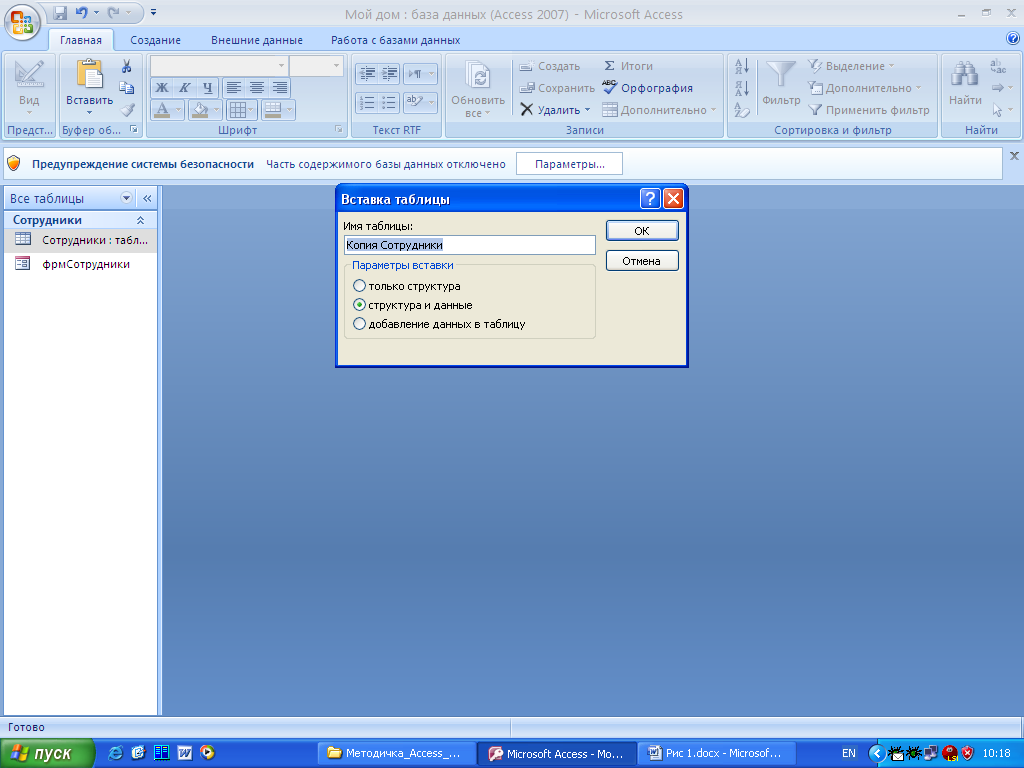
Task: Collapse the navigation pane with « button
Action: [147, 198]
